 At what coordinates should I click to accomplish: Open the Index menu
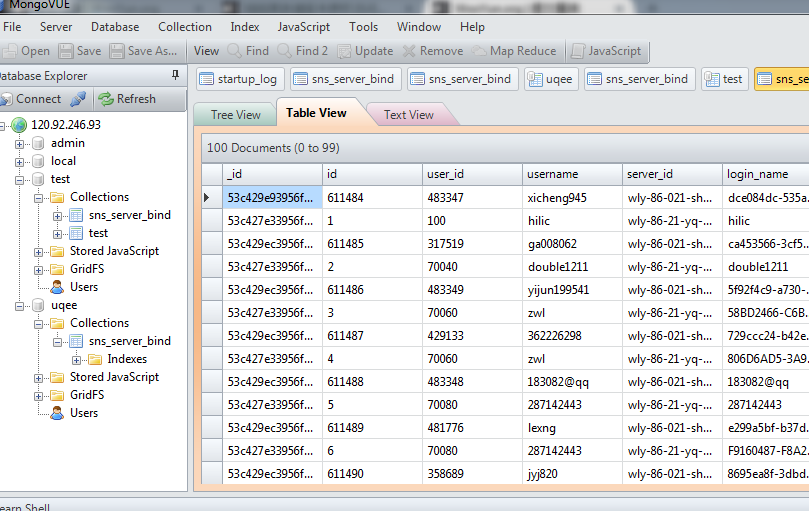(x=245, y=27)
